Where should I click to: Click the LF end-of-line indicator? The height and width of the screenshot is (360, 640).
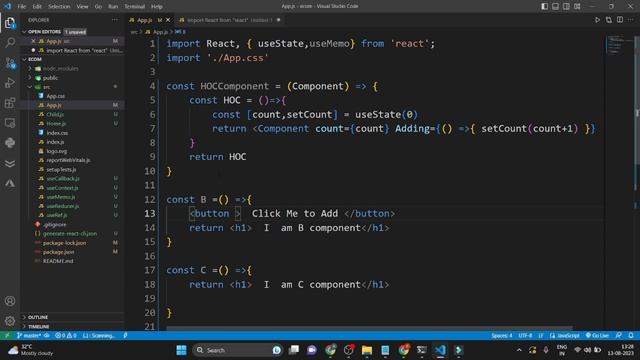(541, 336)
